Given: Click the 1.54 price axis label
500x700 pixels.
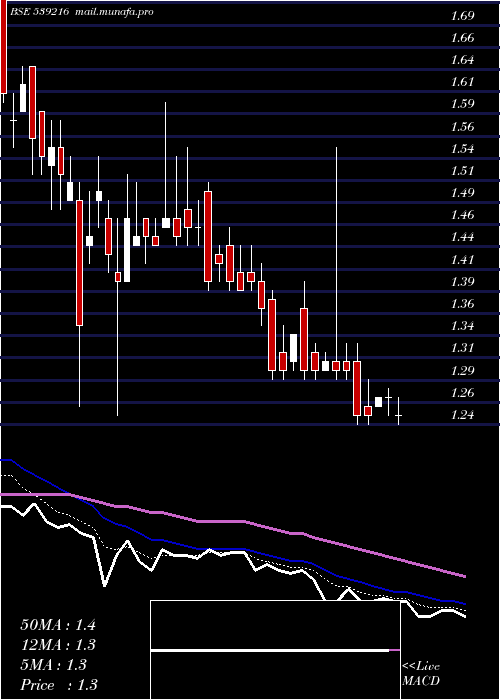Looking at the screenshot, I should point(462,149).
